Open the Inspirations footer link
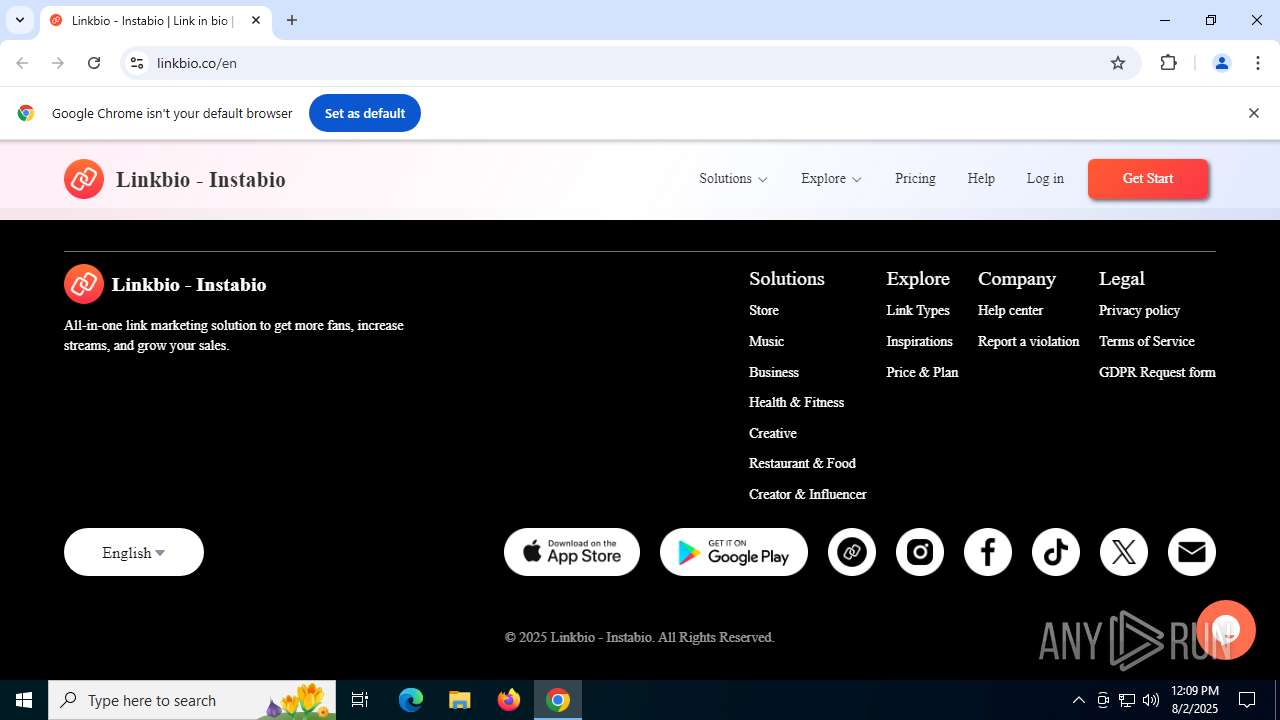 pyautogui.click(x=919, y=341)
